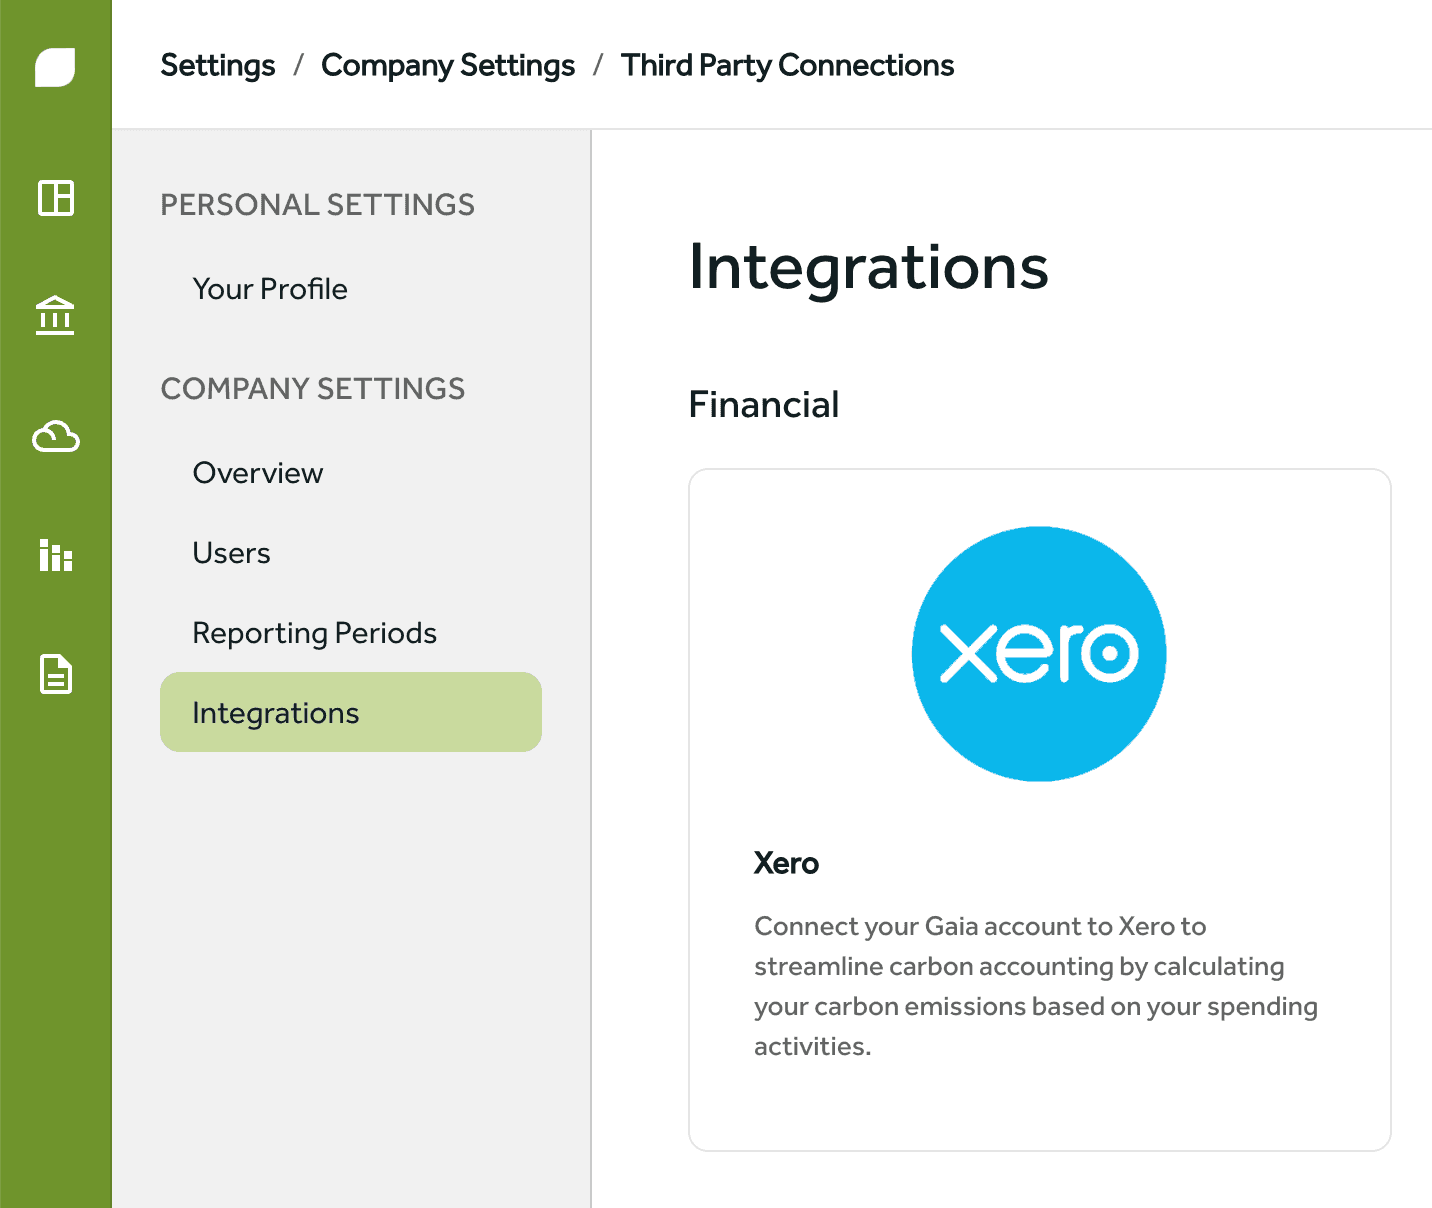Go to Settings breadcrumb
Image resolution: width=1432 pixels, height=1208 pixels.
point(218,65)
